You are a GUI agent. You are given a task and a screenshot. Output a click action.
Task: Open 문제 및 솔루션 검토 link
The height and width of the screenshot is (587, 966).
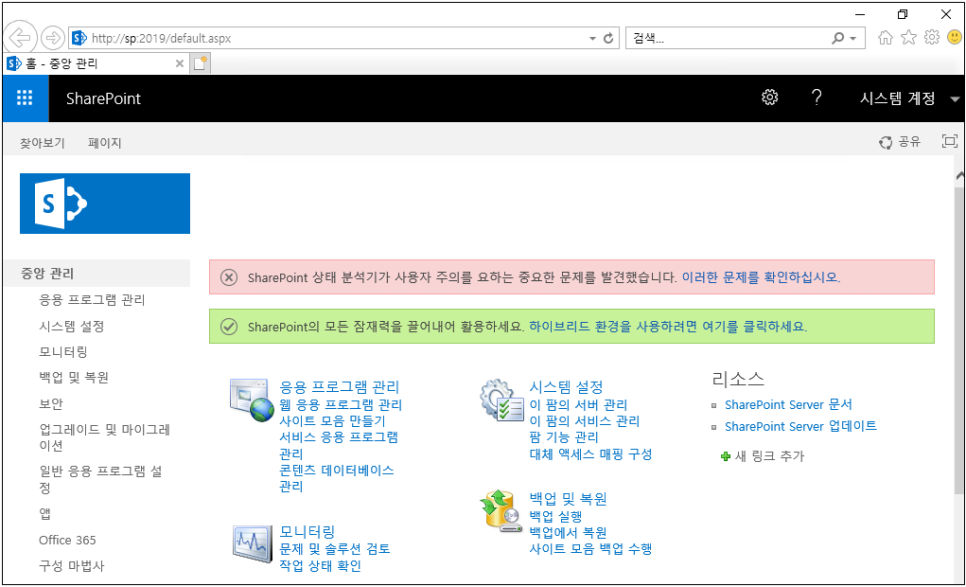pyautogui.click(x=335, y=548)
